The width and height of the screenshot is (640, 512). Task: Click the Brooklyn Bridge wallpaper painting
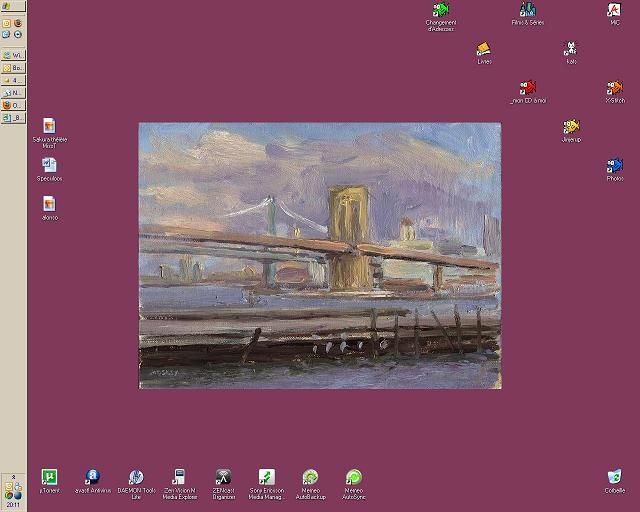click(320, 256)
